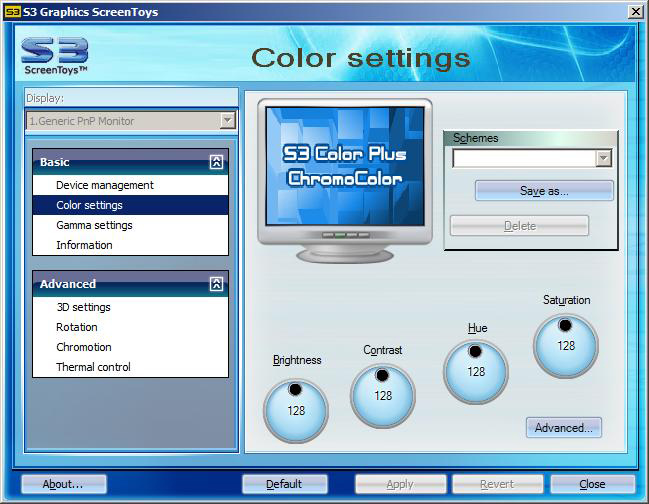The image size is (649, 504).
Task: Collapse the Basic section
Action: pos(216,162)
